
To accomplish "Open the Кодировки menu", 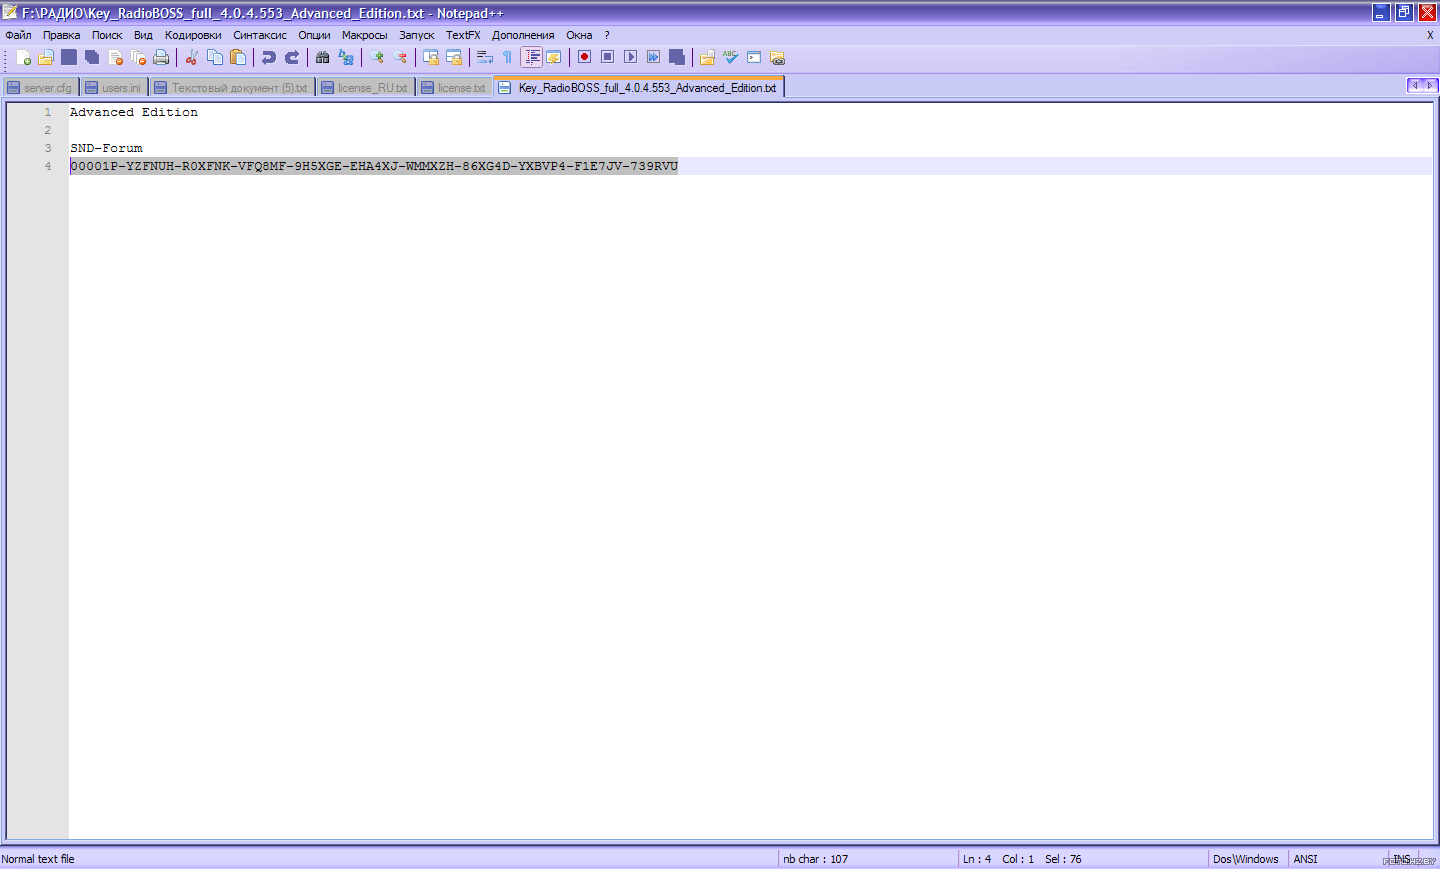I will point(193,35).
